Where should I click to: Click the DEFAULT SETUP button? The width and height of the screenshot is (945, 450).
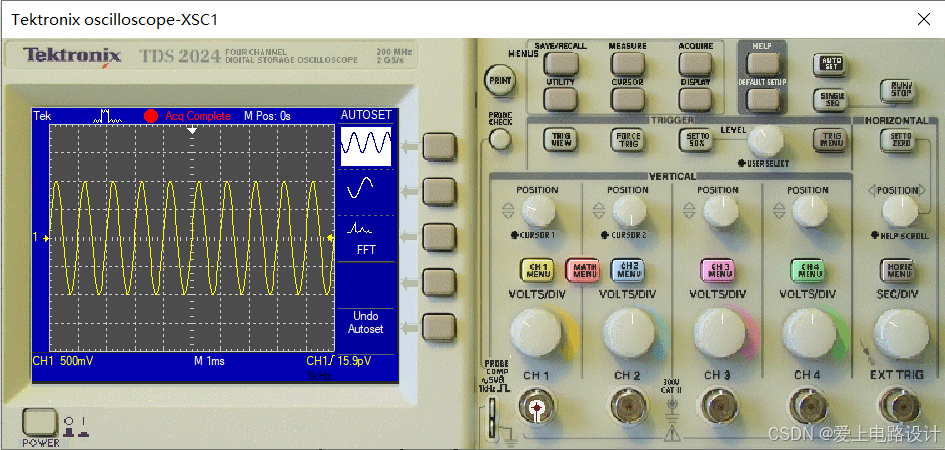[x=763, y=99]
